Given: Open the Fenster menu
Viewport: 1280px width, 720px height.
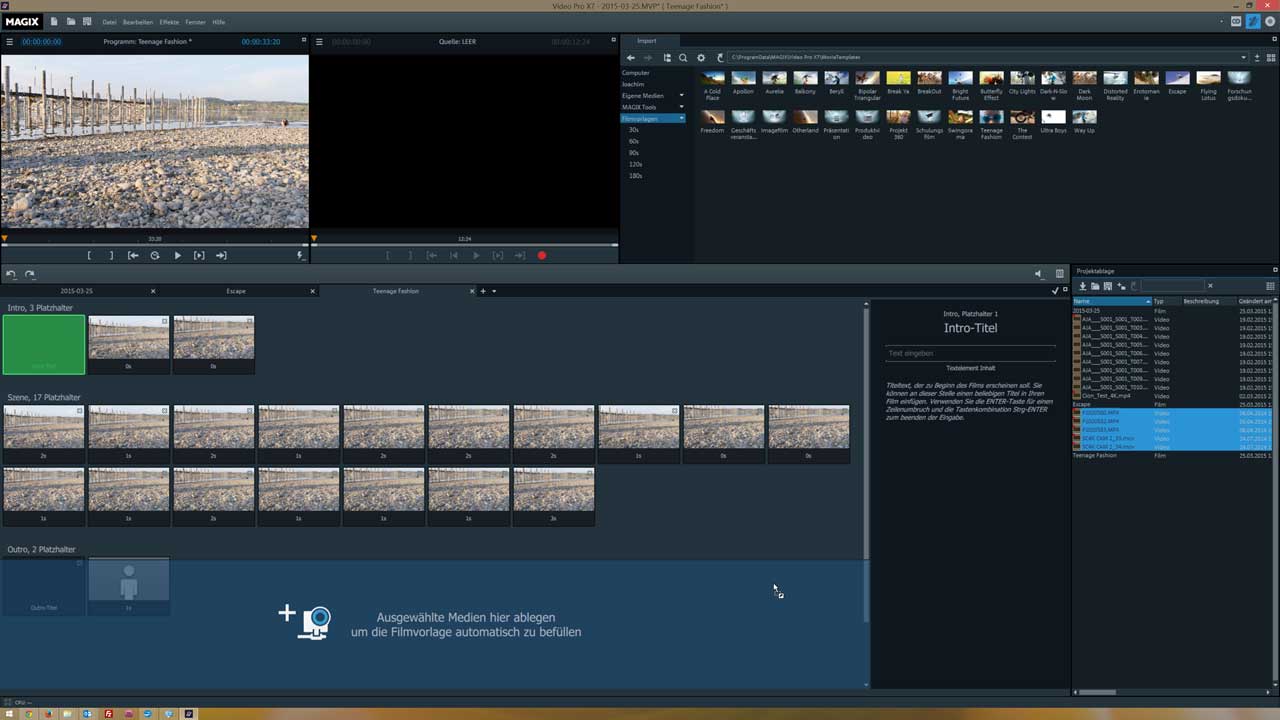Looking at the screenshot, I should click(x=196, y=22).
